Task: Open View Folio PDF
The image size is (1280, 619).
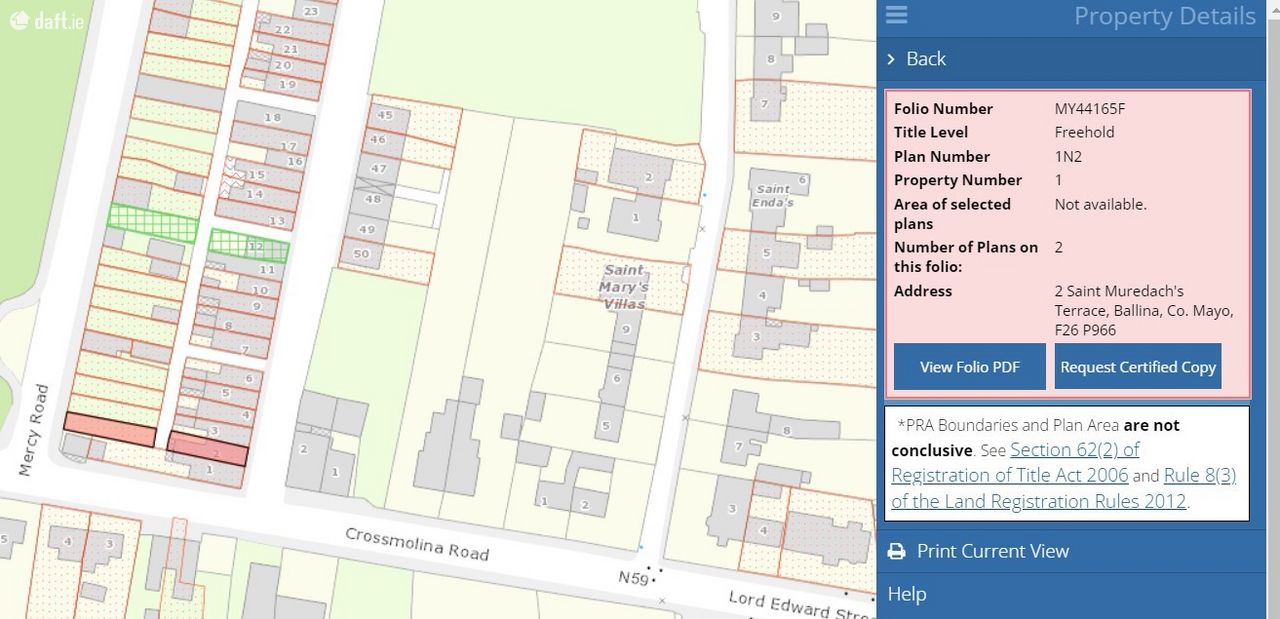Action: coord(969,367)
